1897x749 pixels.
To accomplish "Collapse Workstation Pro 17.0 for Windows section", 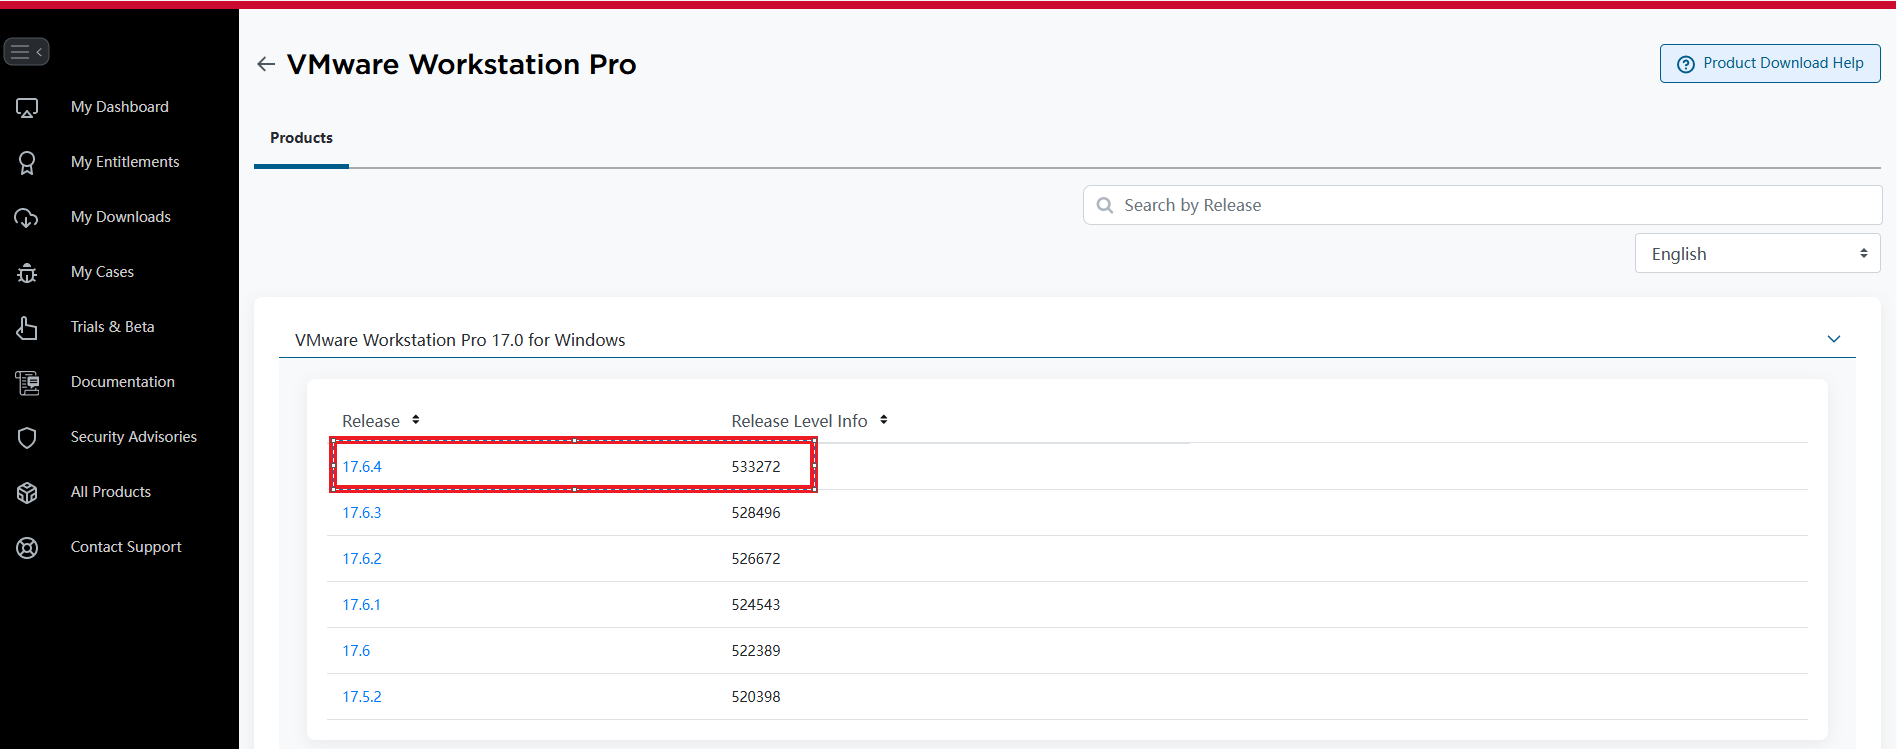I will pos(1834,339).
